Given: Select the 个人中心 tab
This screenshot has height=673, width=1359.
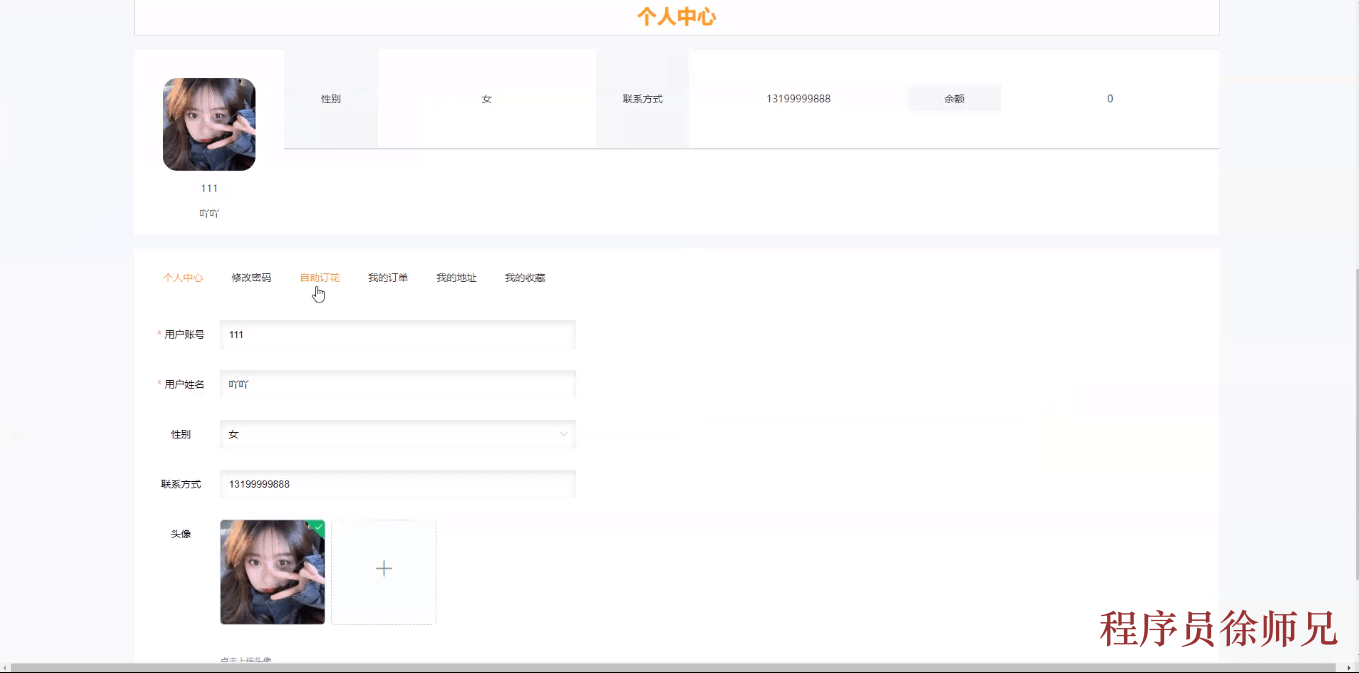Looking at the screenshot, I should pyautogui.click(x=183, y=277).
